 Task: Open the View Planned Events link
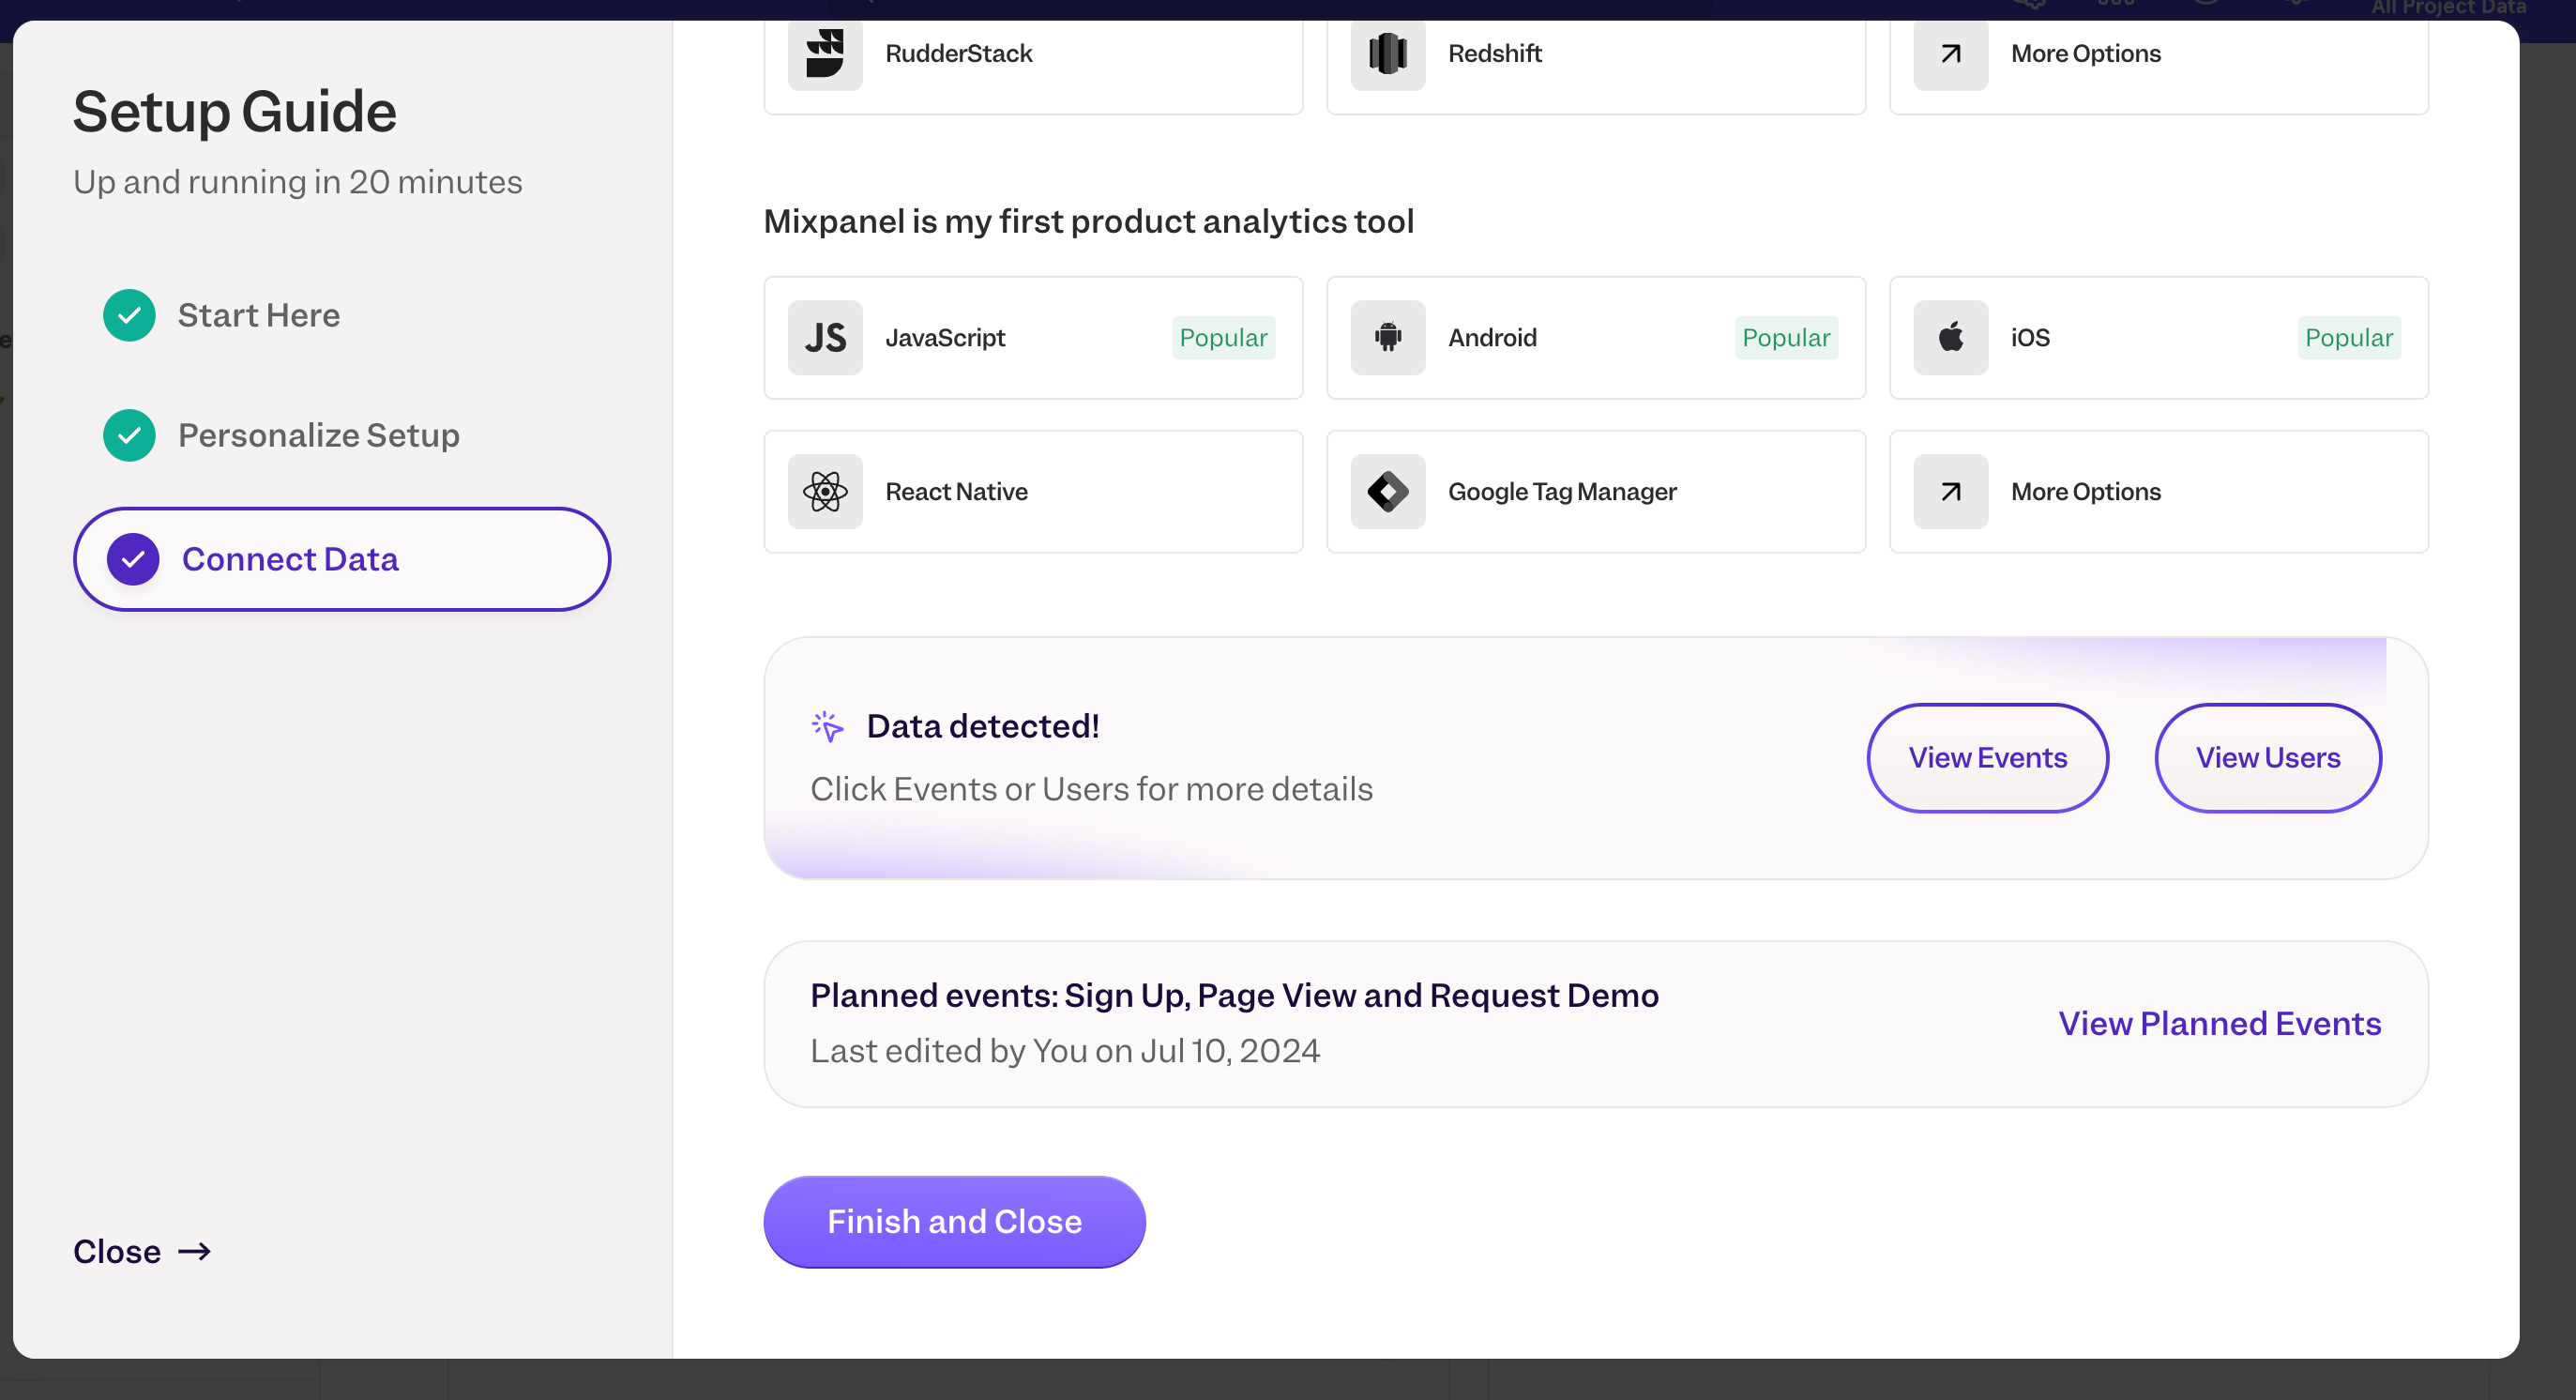coord(2219,1023)
